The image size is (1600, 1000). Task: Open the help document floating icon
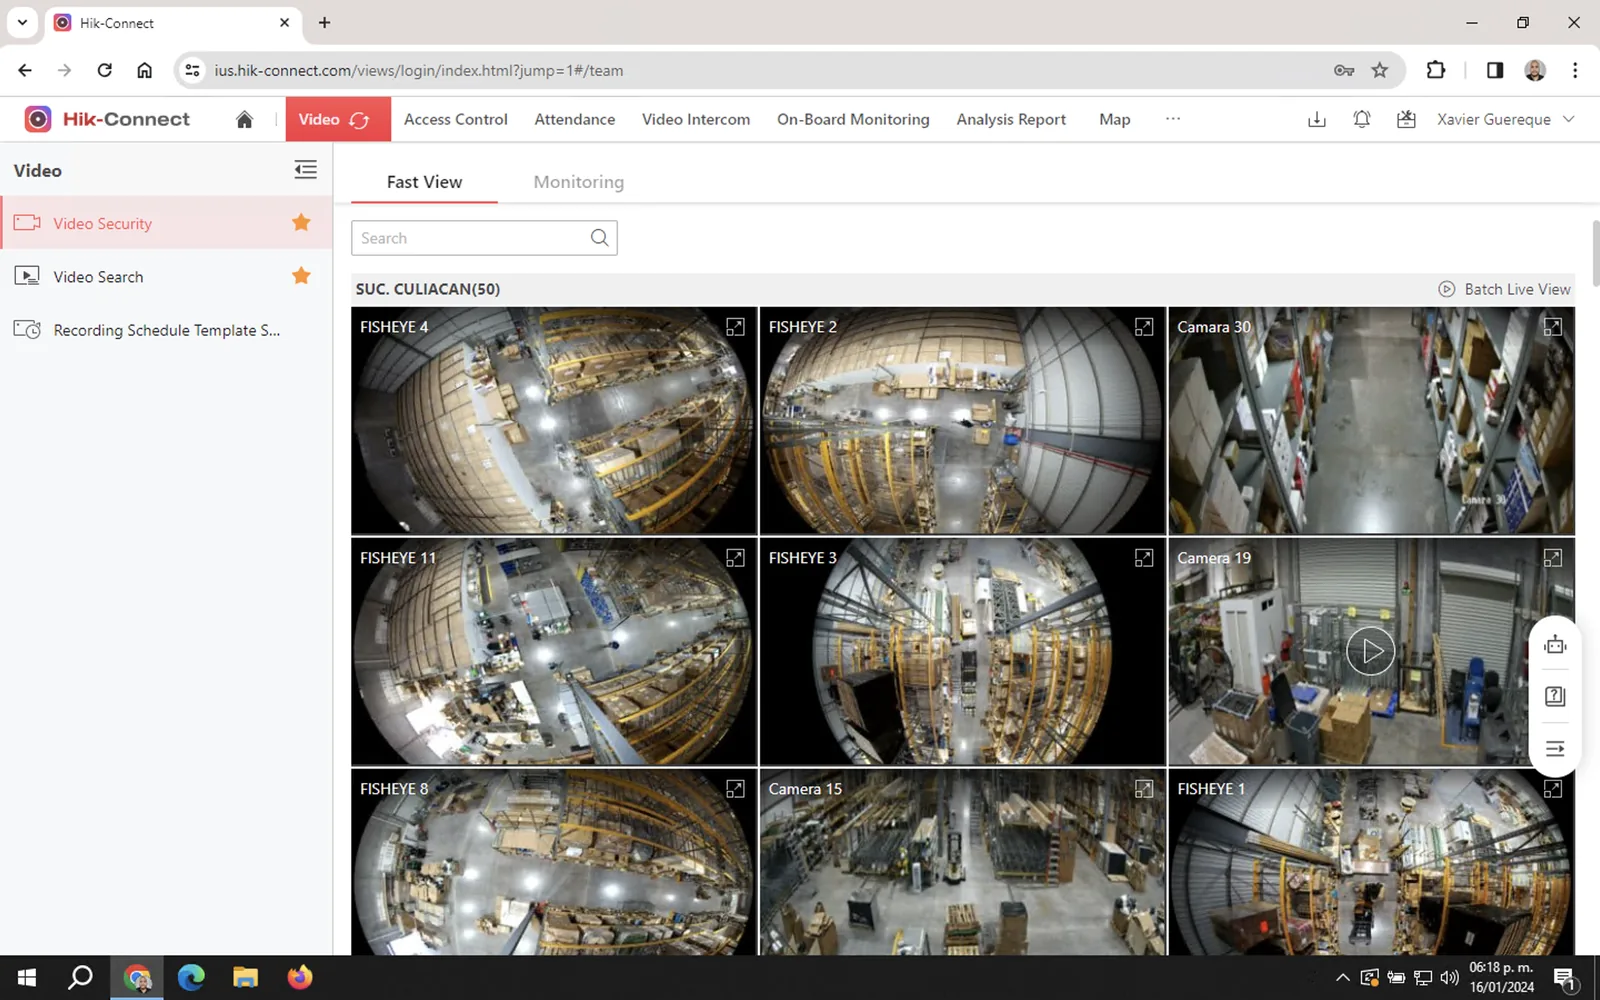(x=1555, y=696)
